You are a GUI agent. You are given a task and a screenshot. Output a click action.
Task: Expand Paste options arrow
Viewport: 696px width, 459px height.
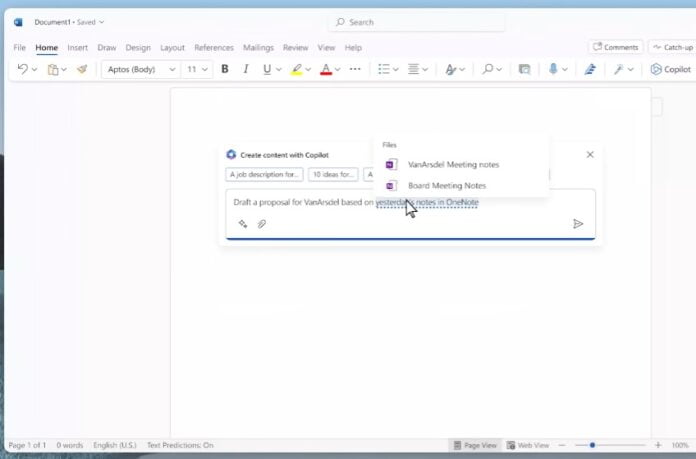point(64,69)
